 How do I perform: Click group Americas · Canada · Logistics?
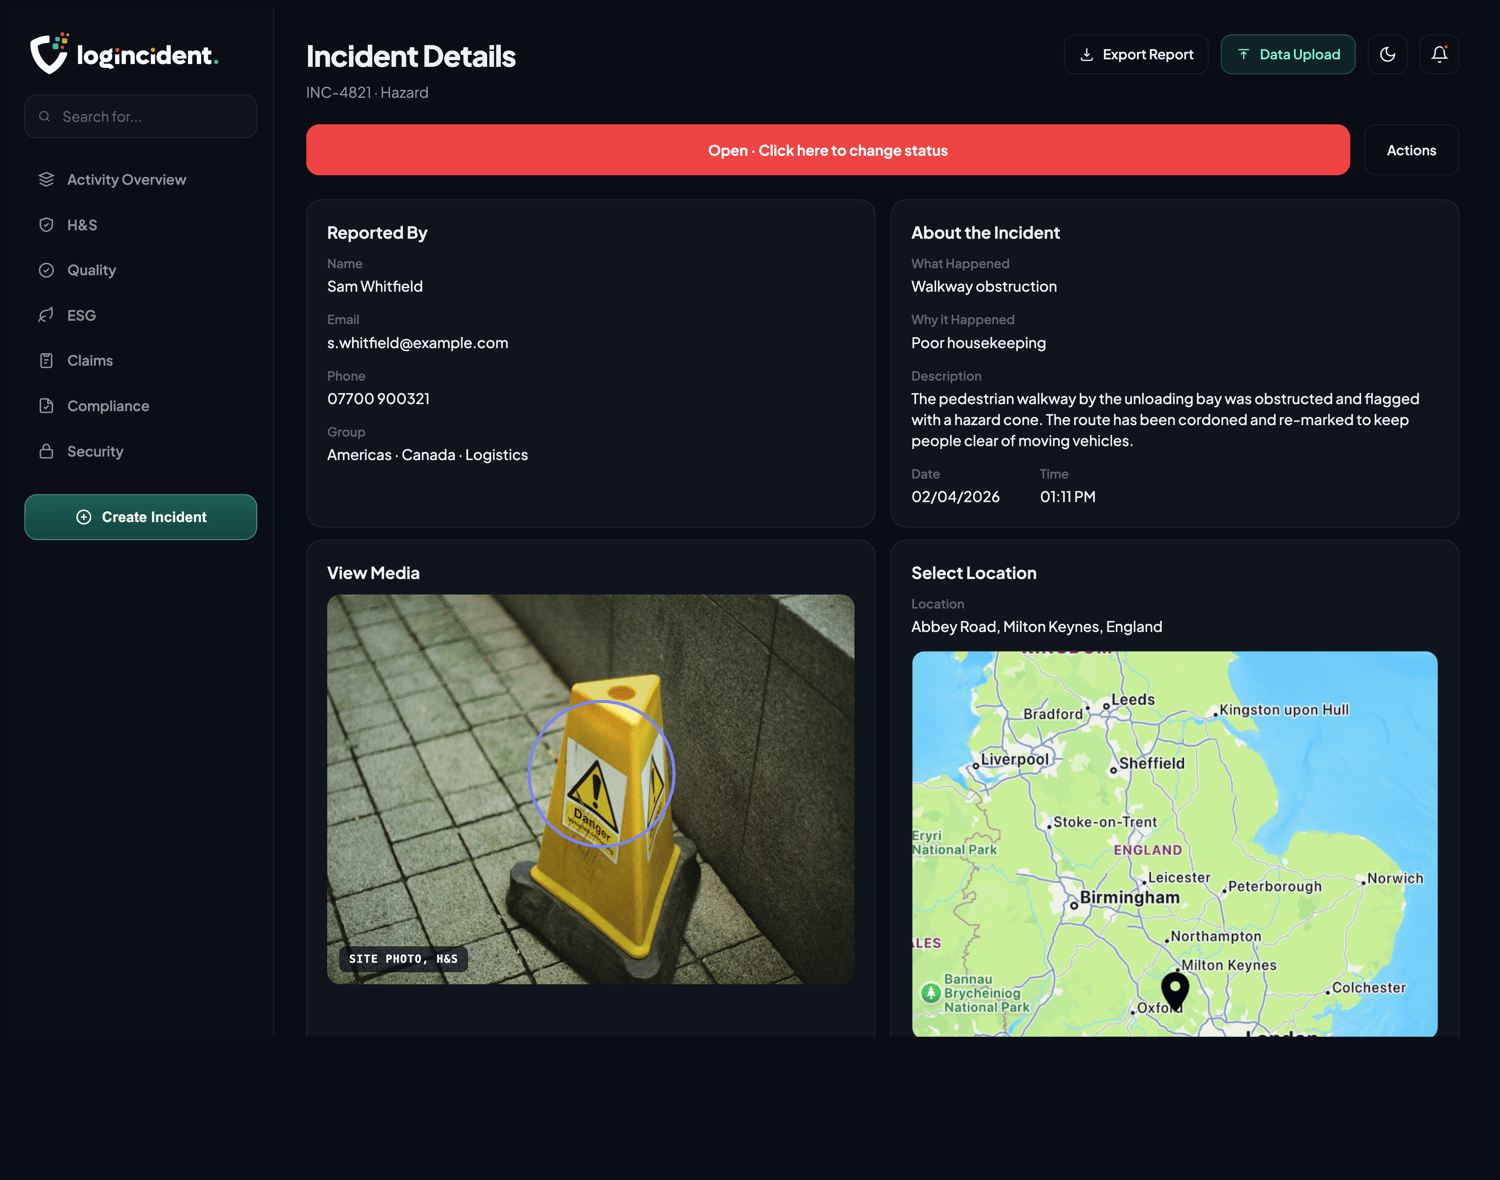(x=428, y=455)
